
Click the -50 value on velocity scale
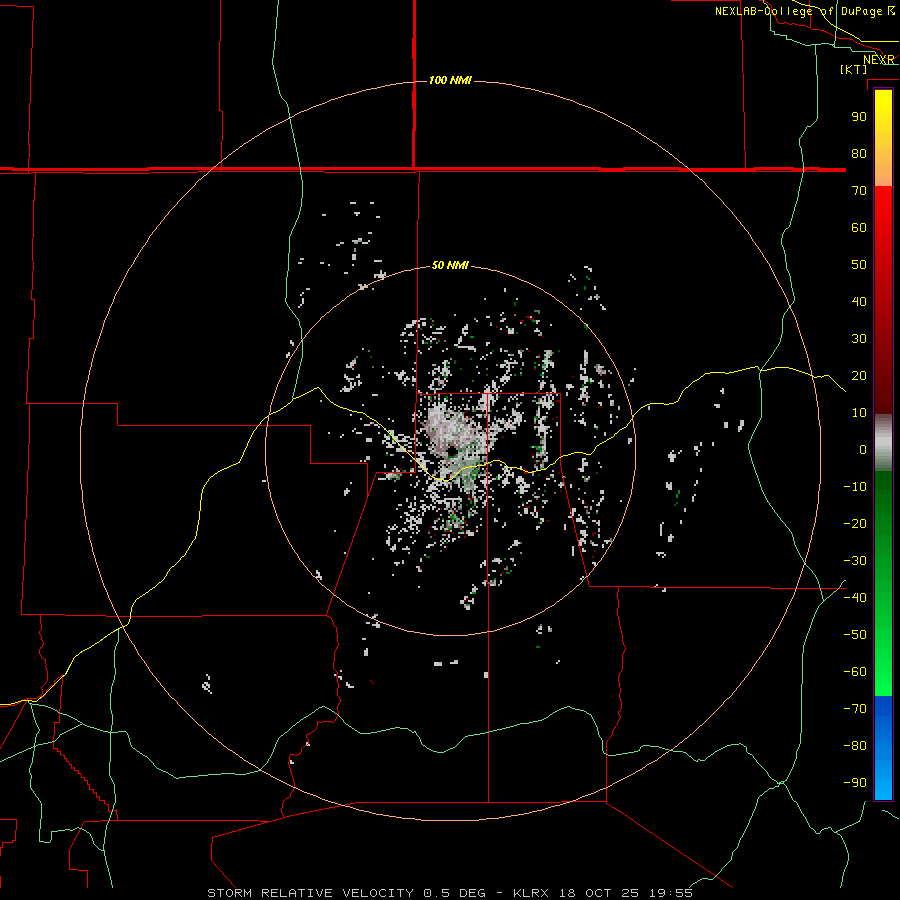click(x=855, y=635)
